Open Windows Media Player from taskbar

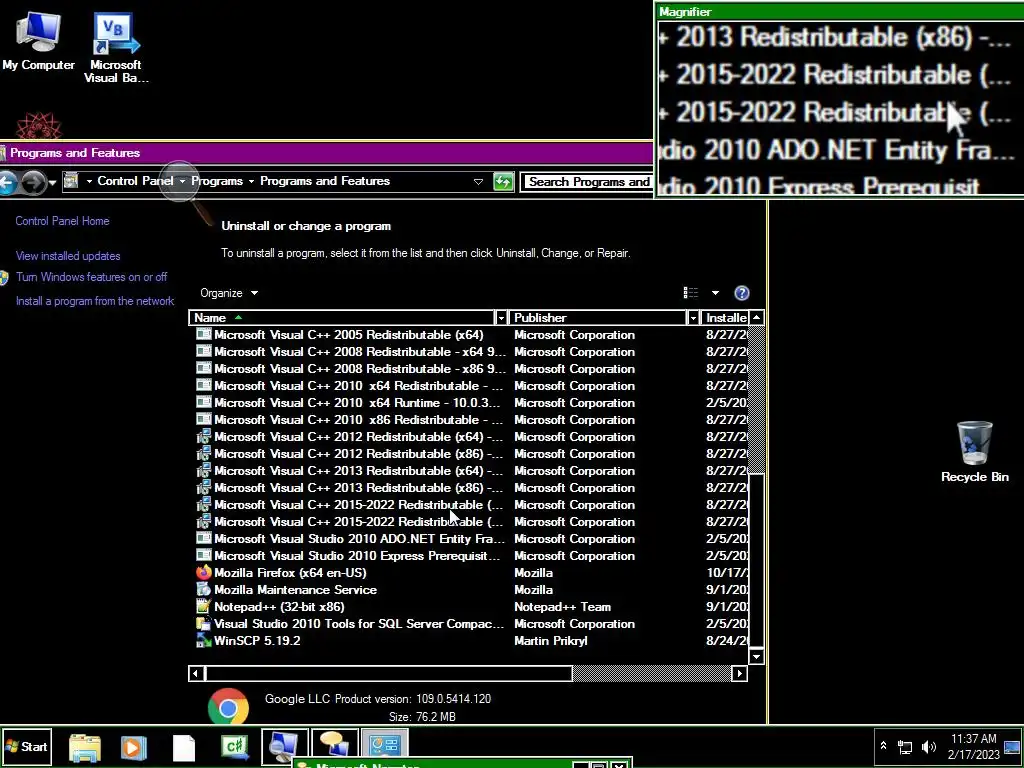tap(134, 747)
